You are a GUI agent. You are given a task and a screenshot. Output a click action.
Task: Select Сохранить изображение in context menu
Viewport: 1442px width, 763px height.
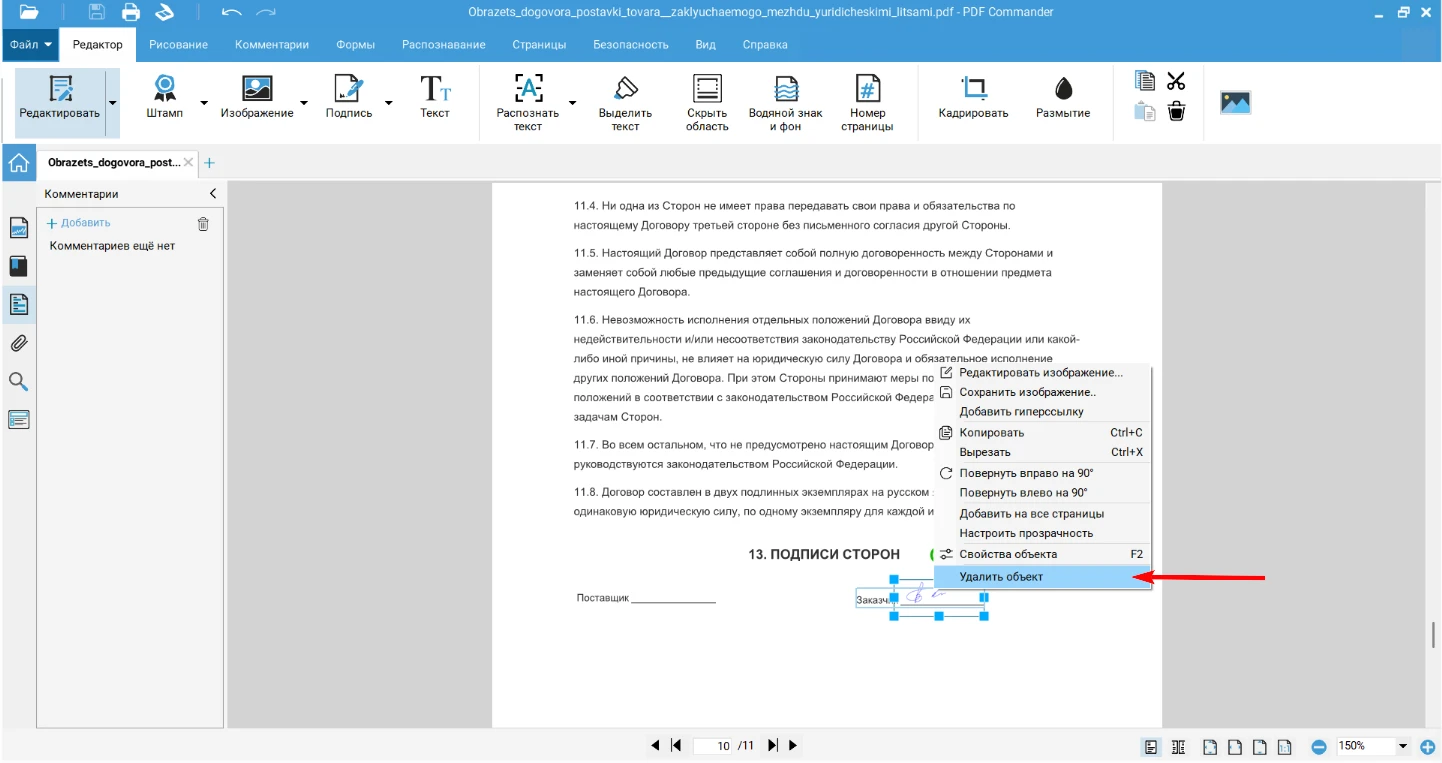click(1027, 392)
